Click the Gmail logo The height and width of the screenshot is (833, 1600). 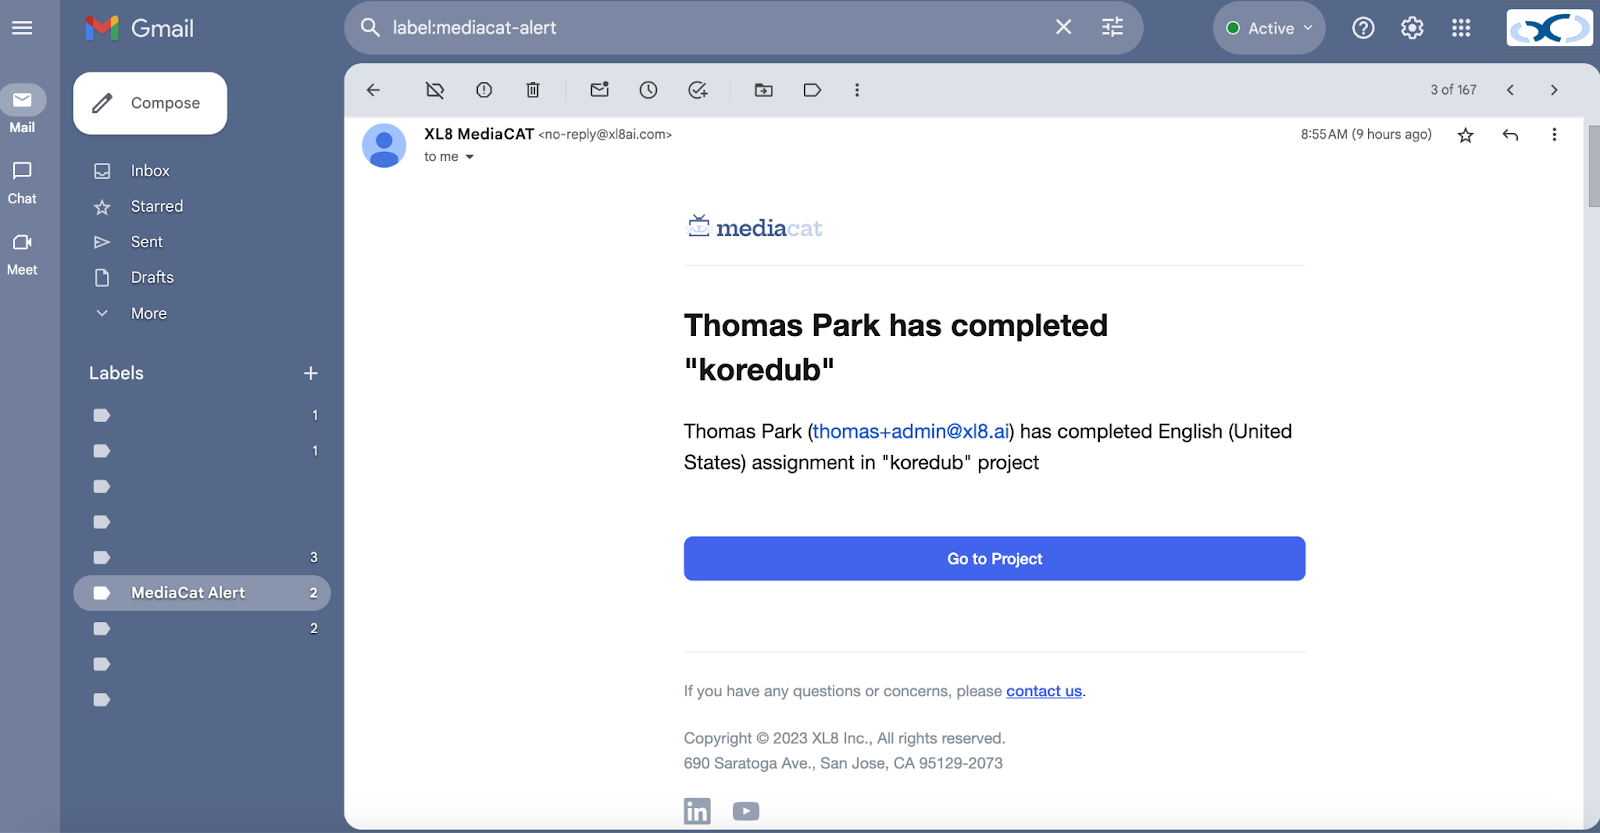click(x=140, y=28)
